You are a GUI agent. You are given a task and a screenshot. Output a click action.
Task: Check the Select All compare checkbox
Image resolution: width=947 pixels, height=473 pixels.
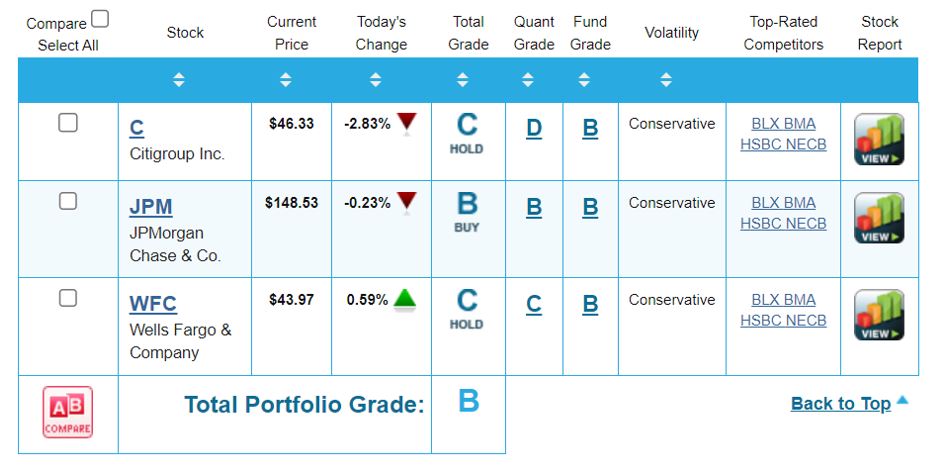point(100,19)
